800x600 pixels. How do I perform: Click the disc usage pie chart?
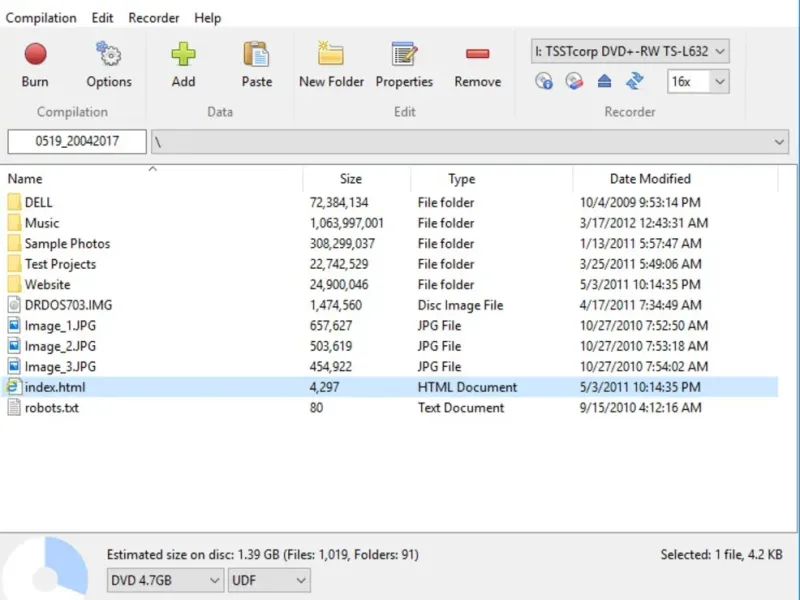point(44,568)
